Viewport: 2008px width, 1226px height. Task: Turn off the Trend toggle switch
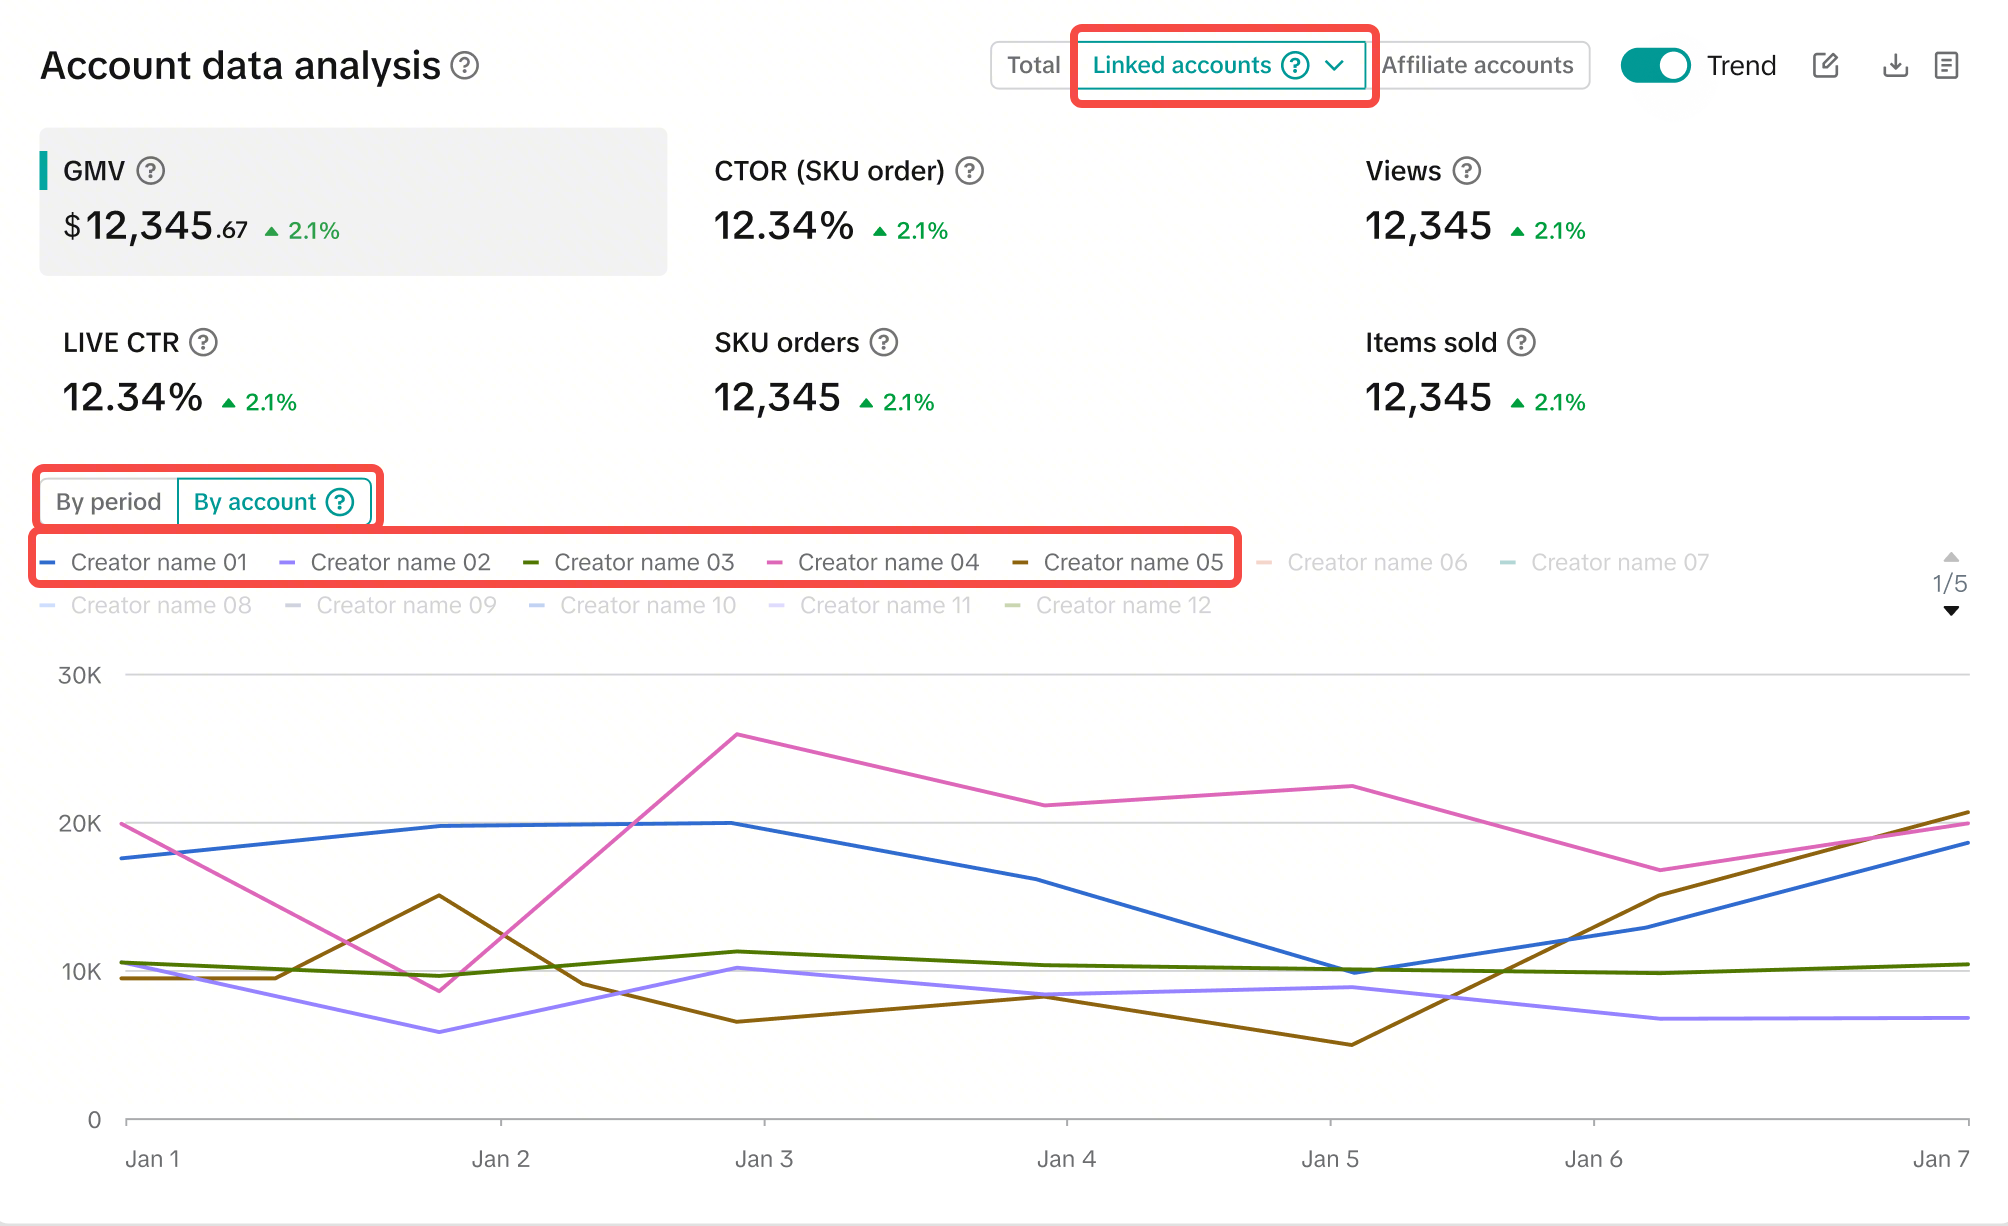pyautogui.click(x=1655, y=66)
